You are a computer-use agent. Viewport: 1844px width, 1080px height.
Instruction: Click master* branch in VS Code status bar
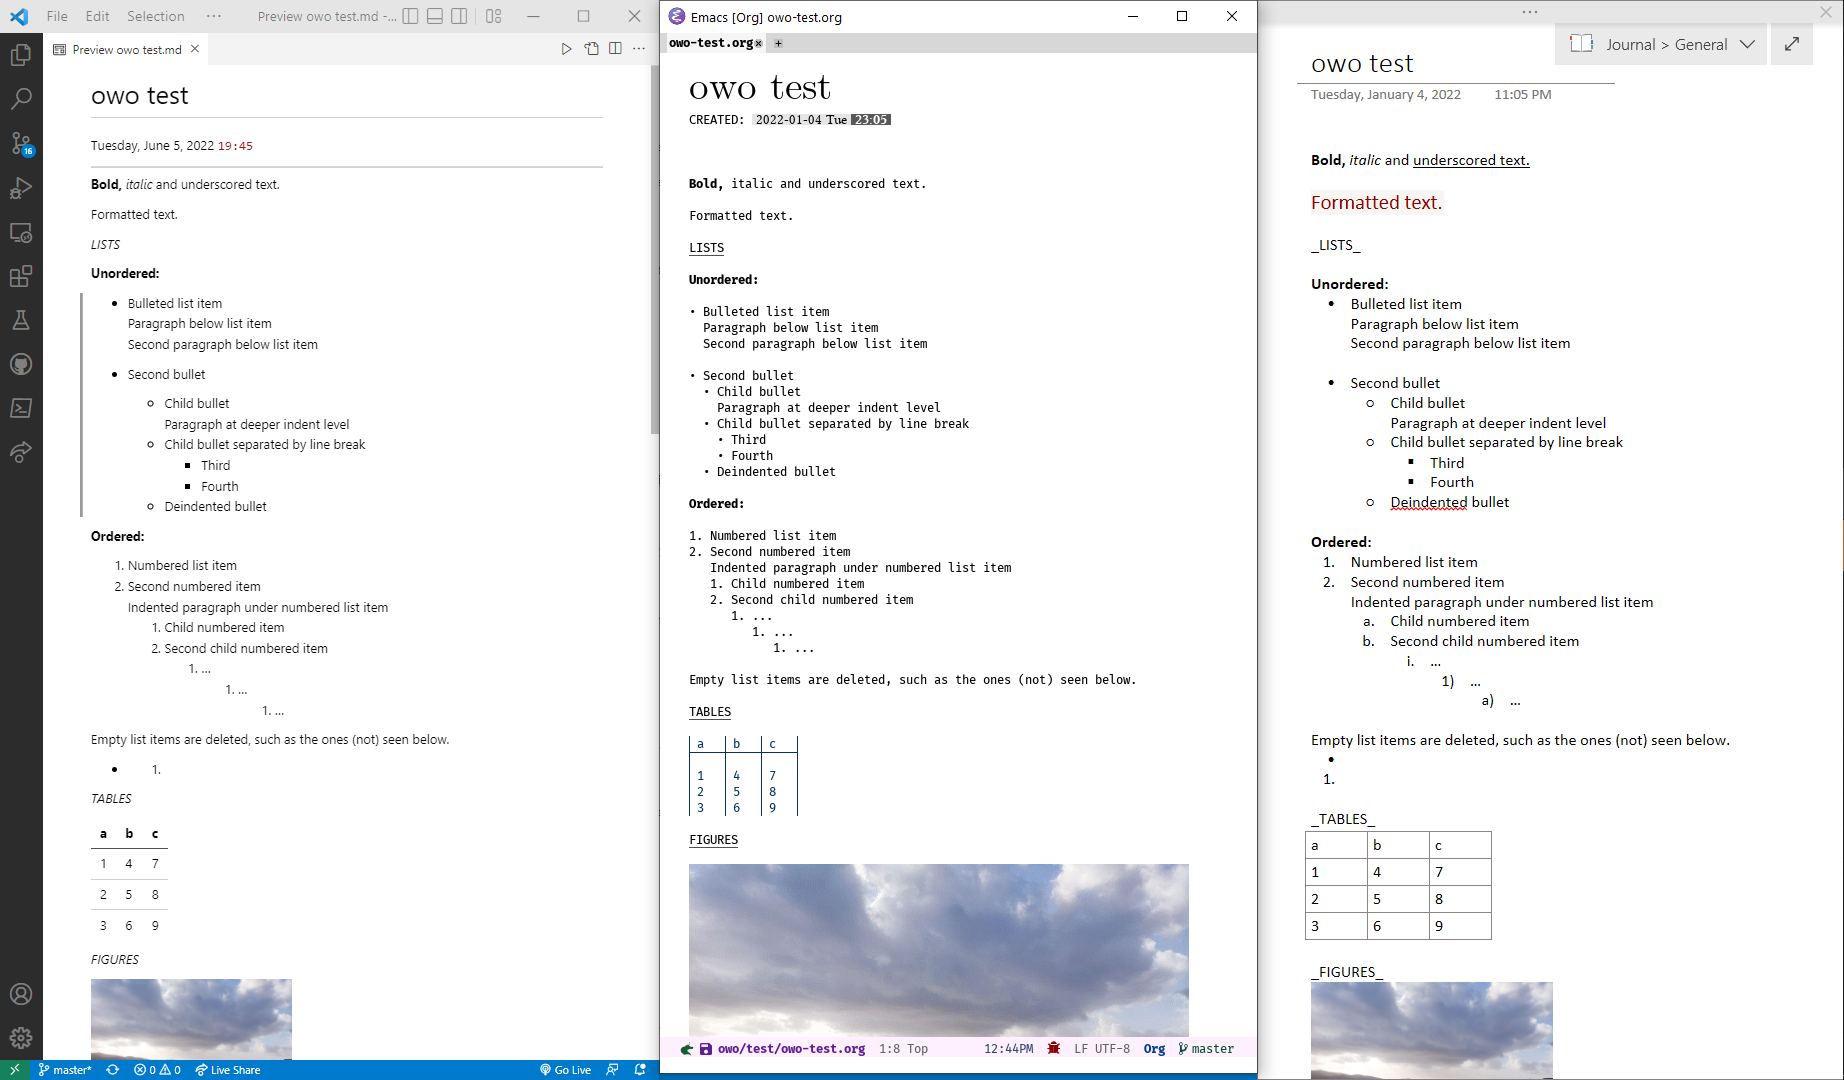click(65, 1069)
